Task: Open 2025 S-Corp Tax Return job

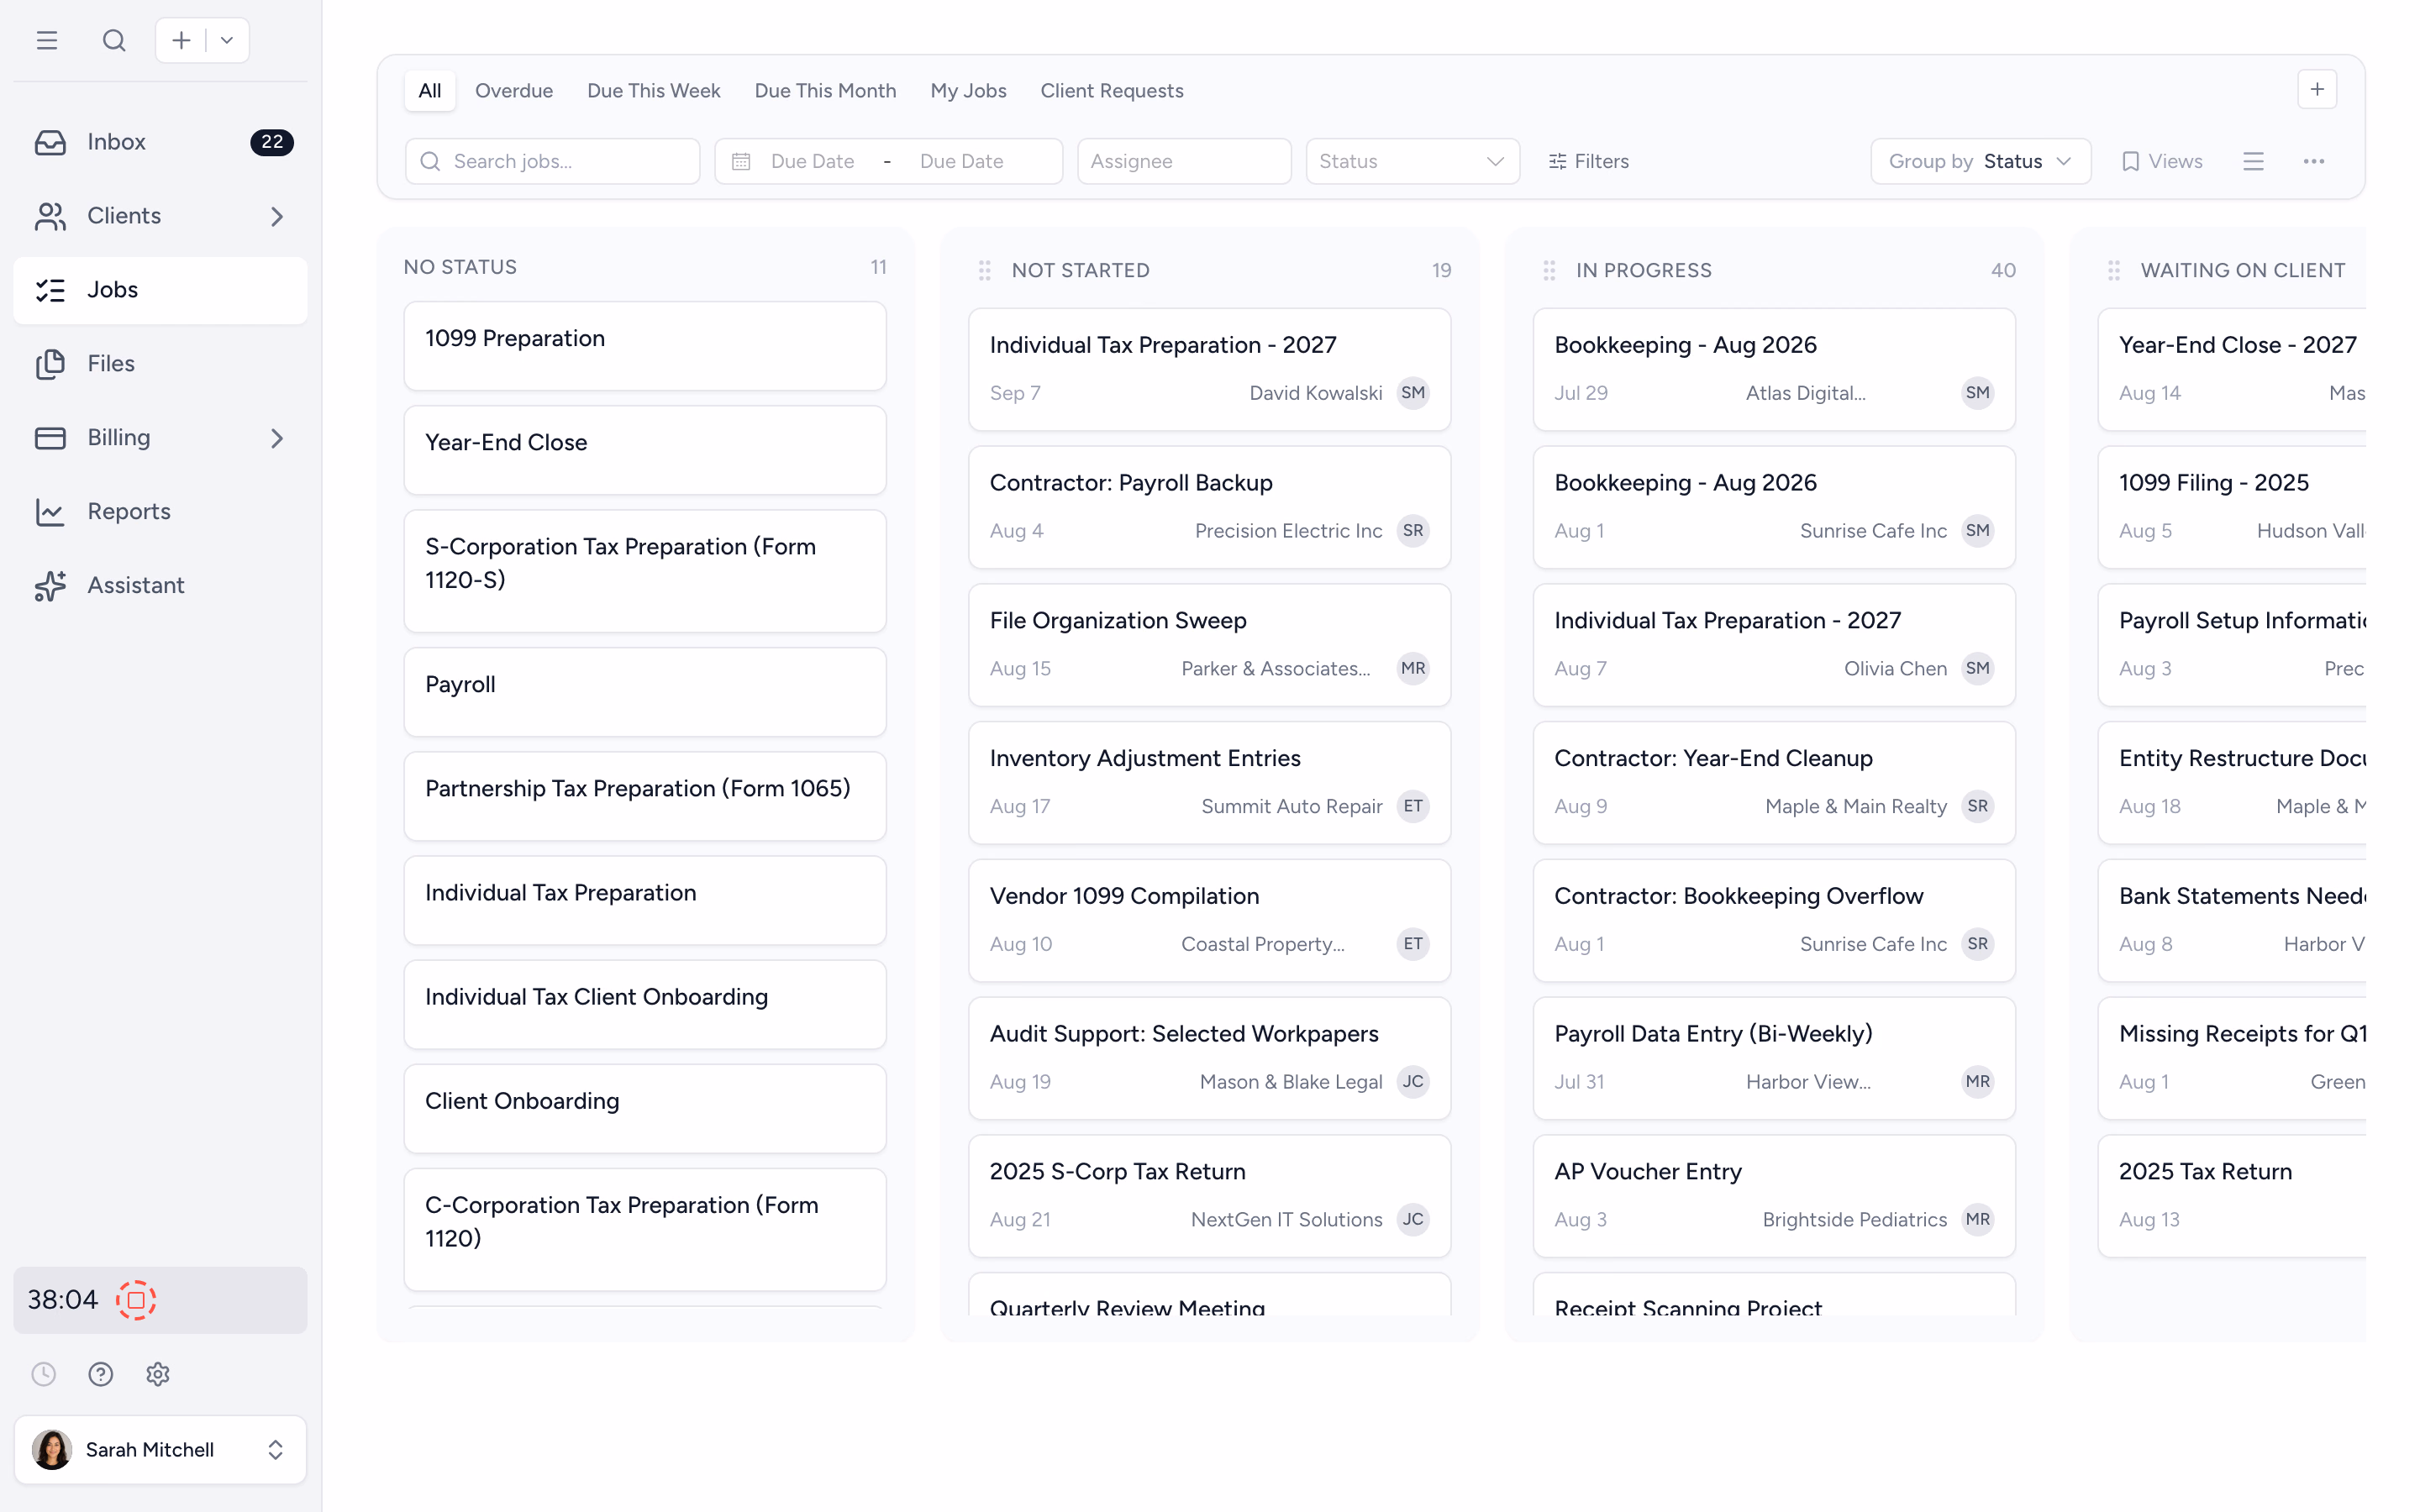Action: (1210, 1197)
